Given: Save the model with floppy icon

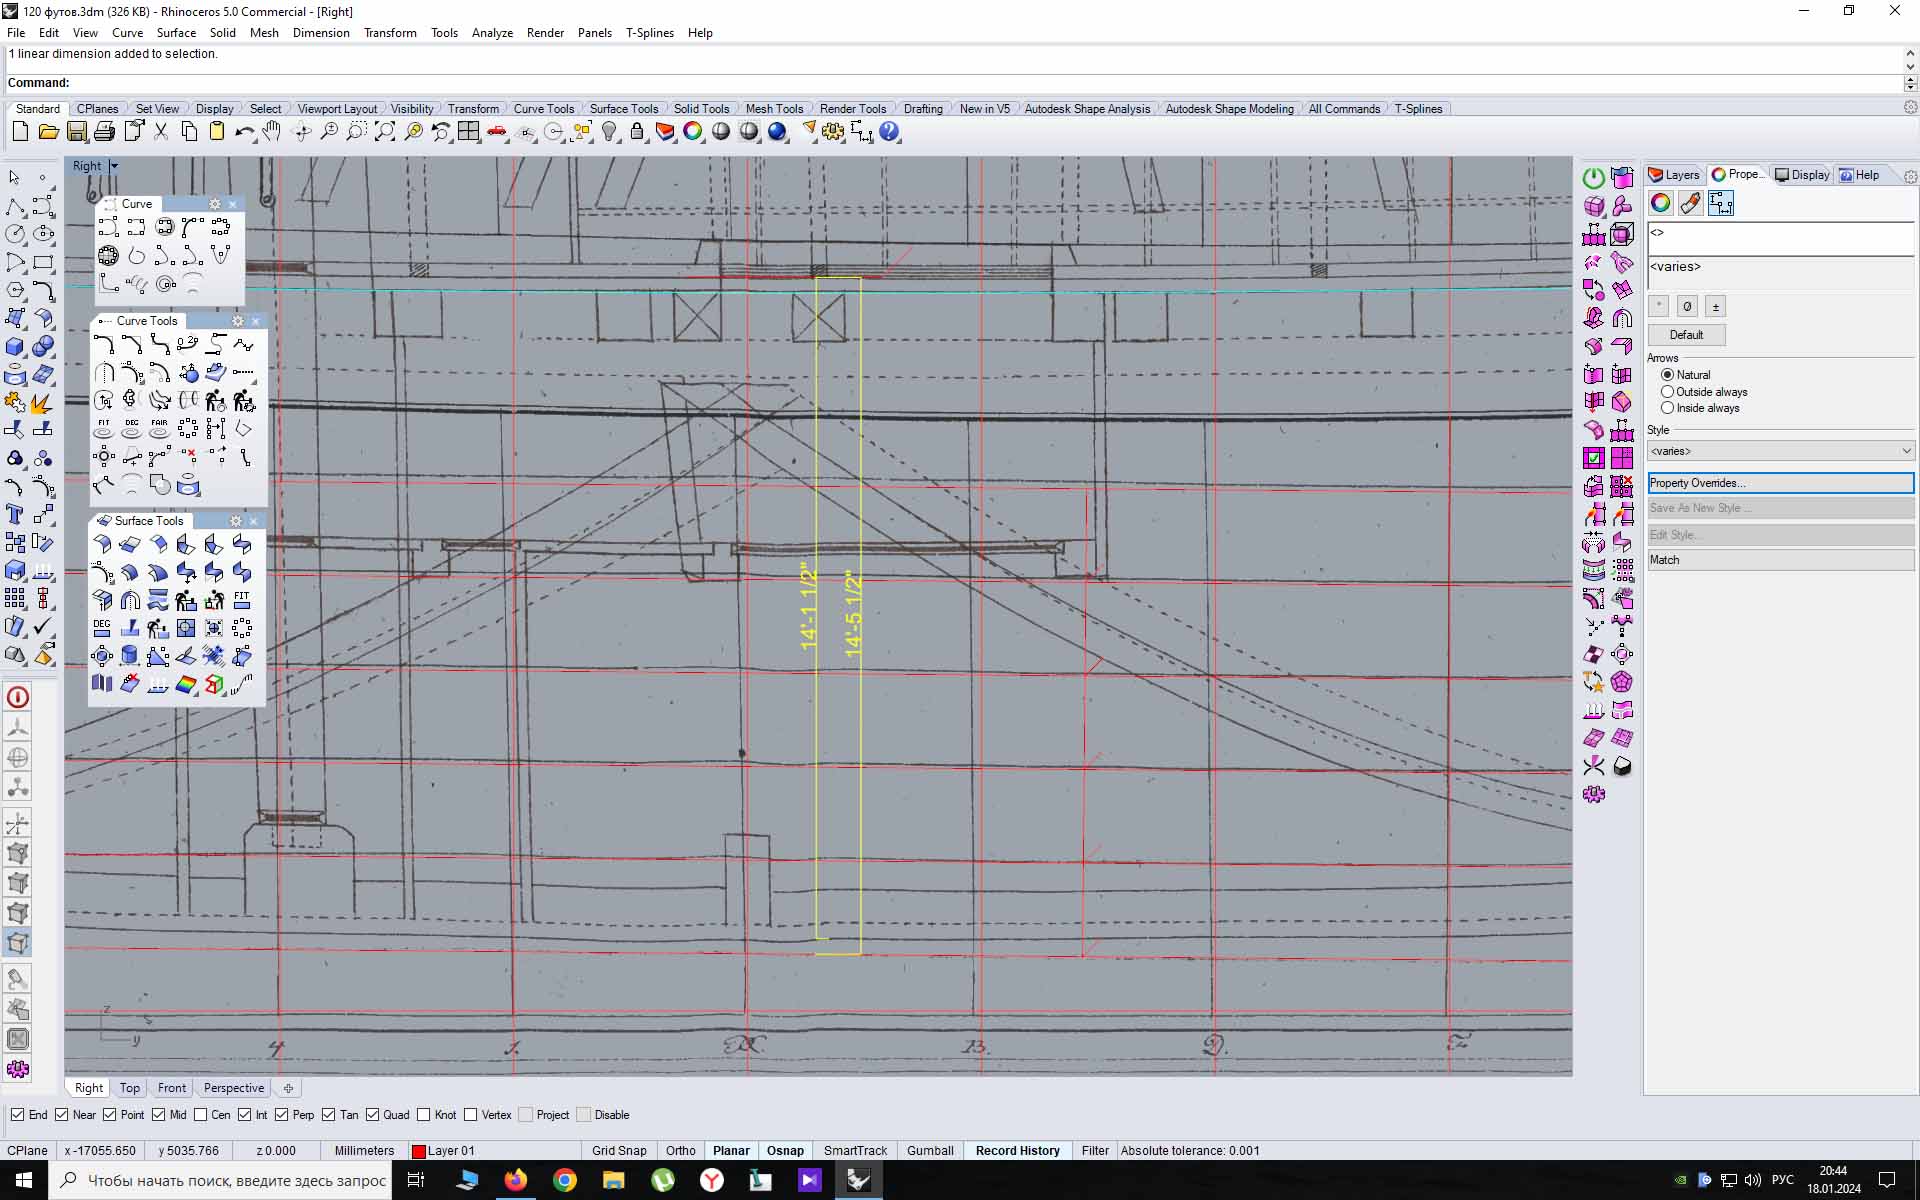Looking at the screenshot, I should point(76,131).
